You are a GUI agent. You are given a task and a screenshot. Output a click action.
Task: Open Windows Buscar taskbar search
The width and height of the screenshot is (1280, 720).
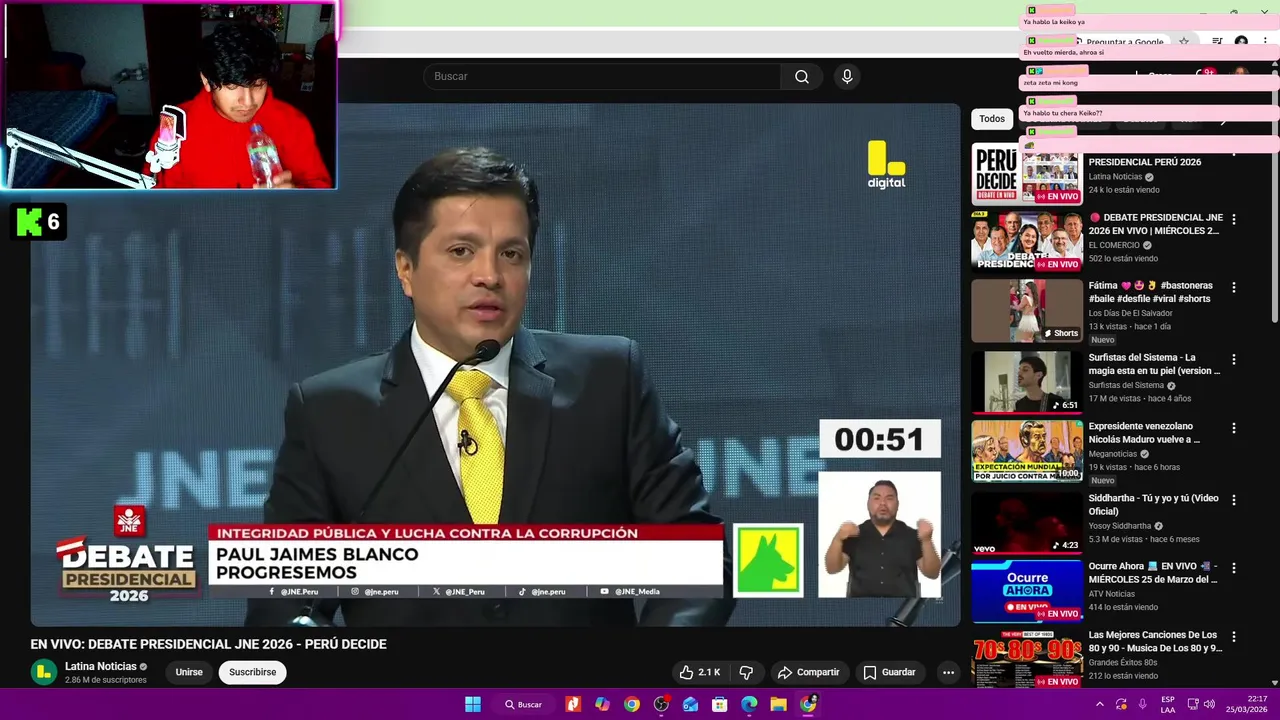(x=523, y=704)
